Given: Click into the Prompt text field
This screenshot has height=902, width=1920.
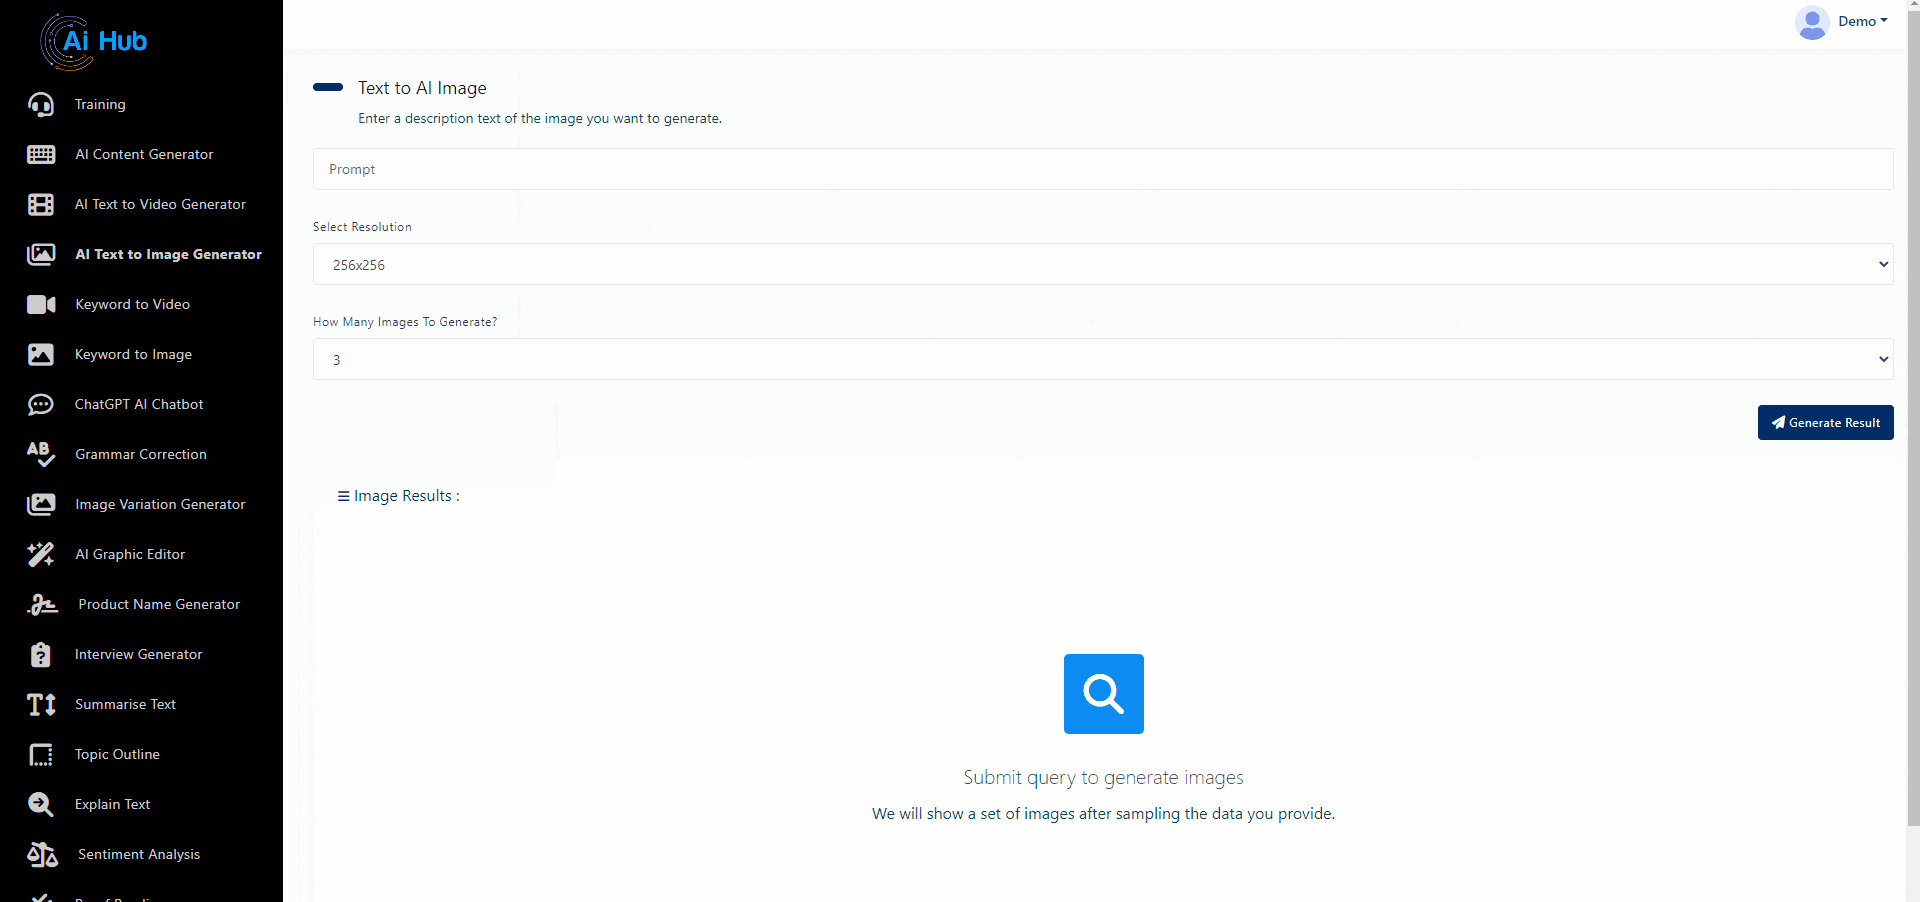Looking at the screenshot, I should click(x=1102, y=169).
